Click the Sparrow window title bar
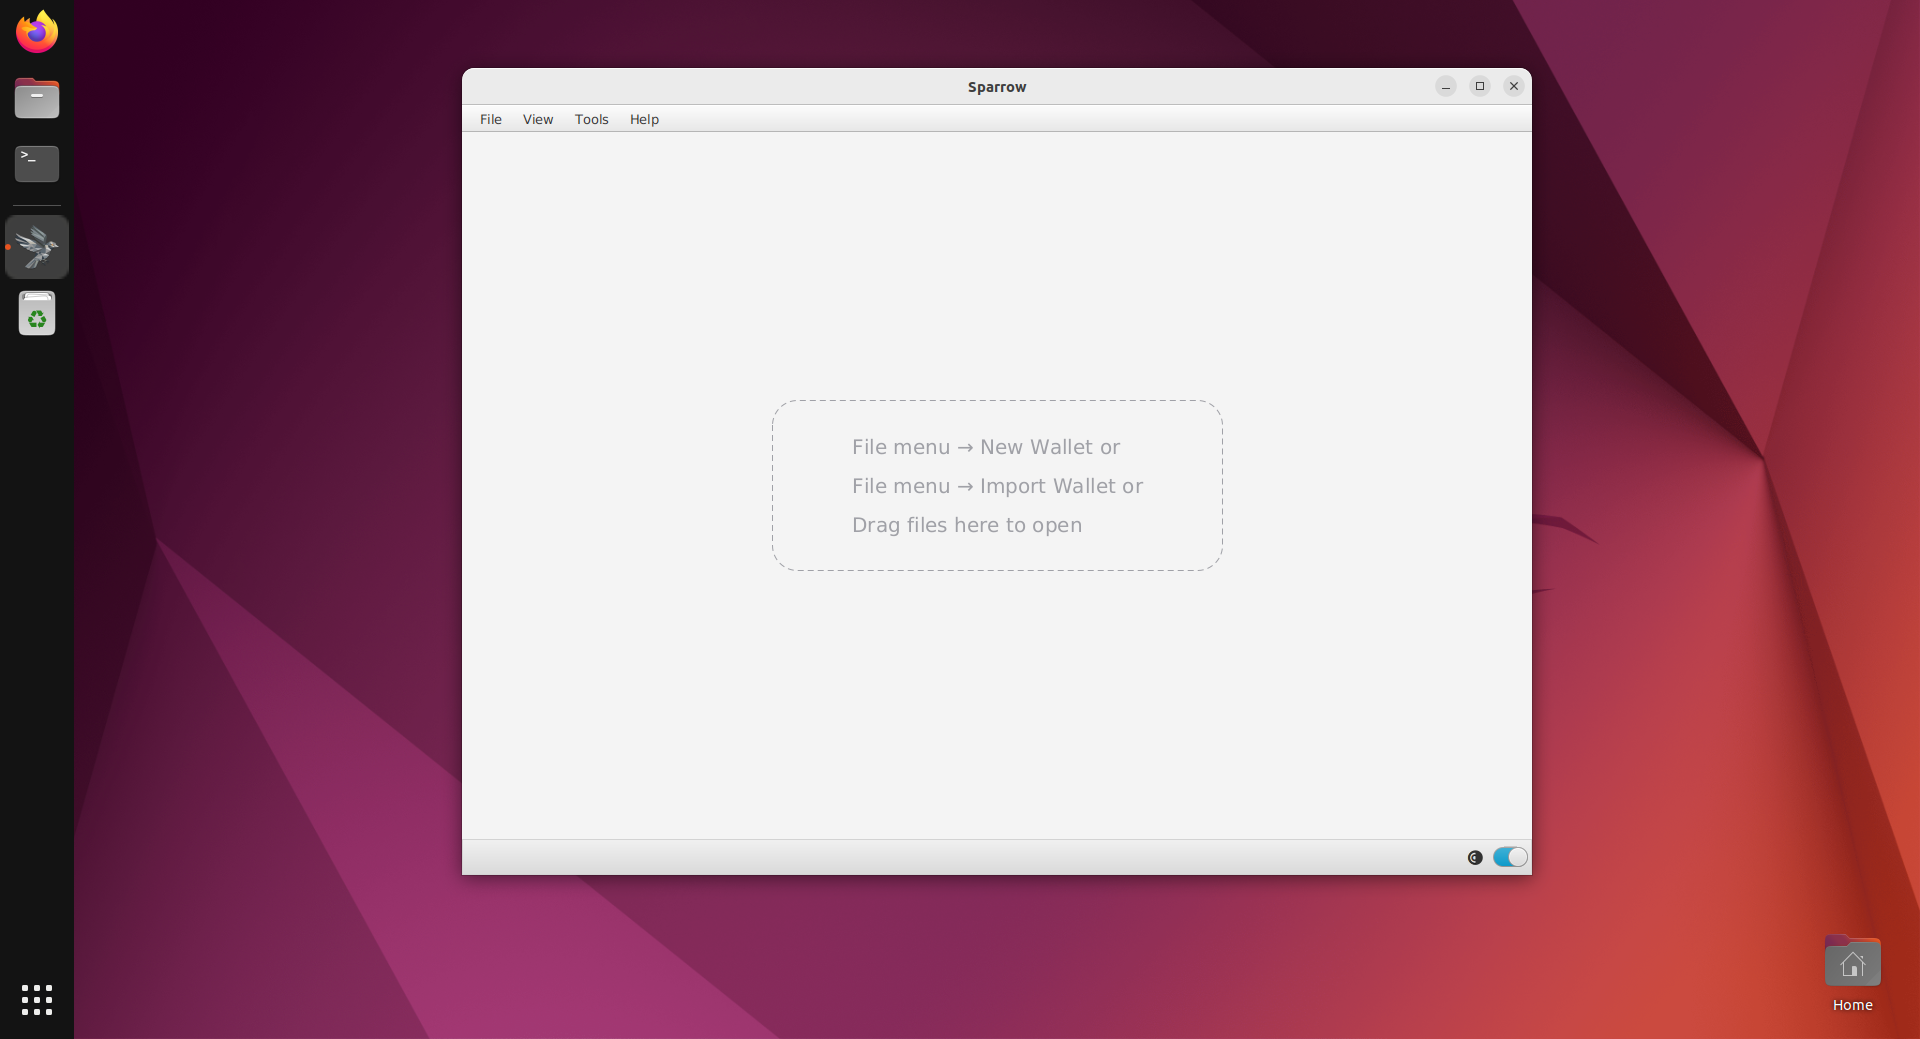The height and width of the screenshot is (1039, 1920). [x=996, y=87]
